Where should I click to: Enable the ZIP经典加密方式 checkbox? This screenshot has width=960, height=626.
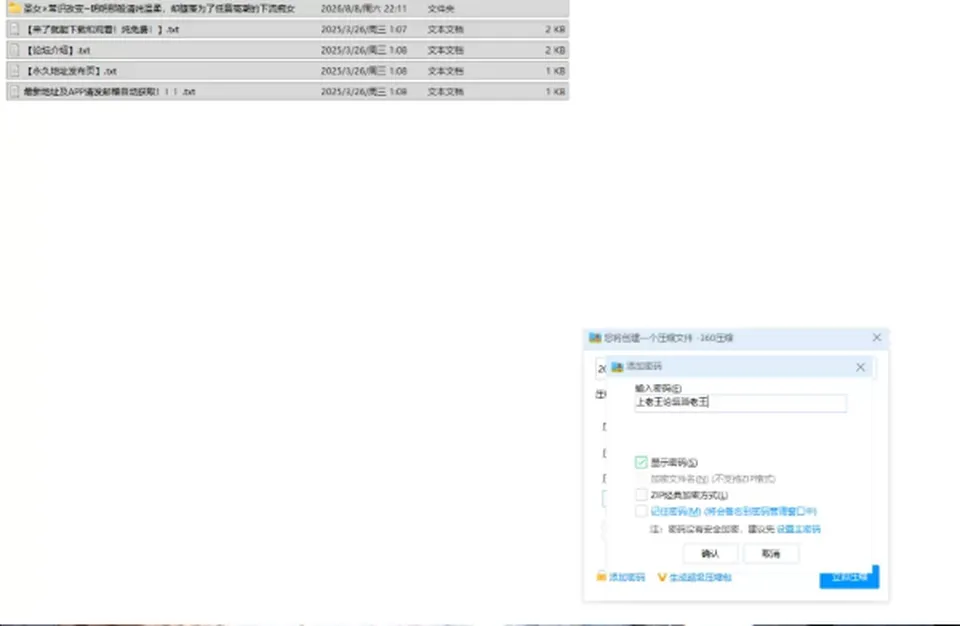pyautogui.click(x=641, y=495)
